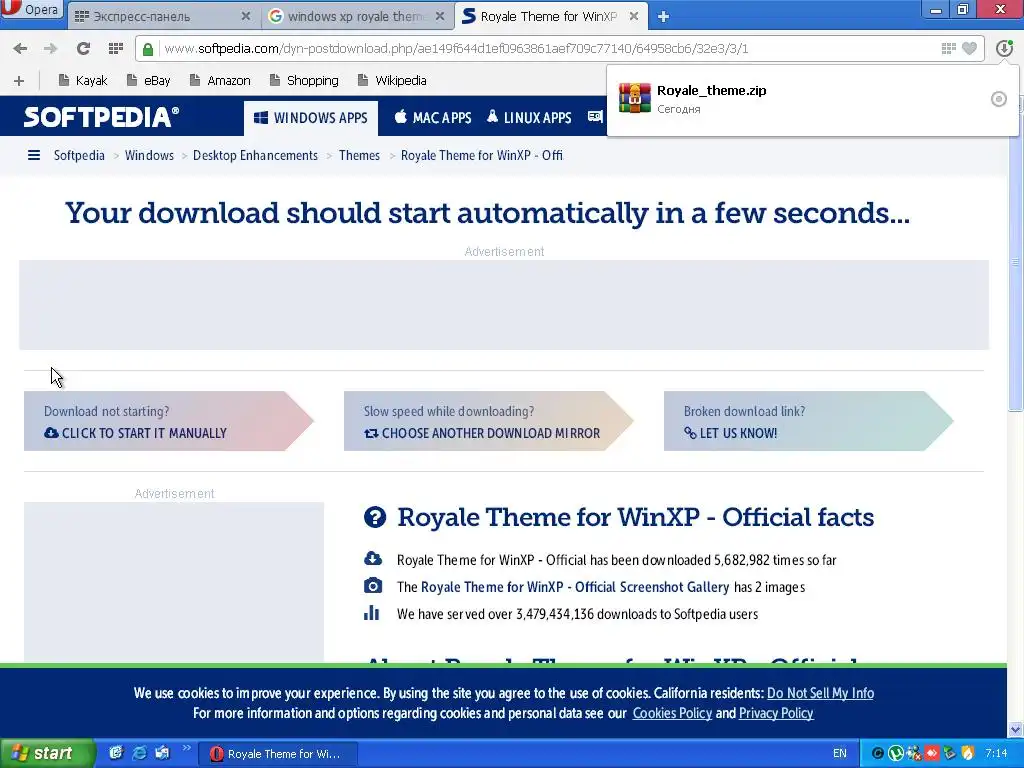This screenshot has height=768, width=1024.
Task: Reload the current page
Action: (83, 48)
